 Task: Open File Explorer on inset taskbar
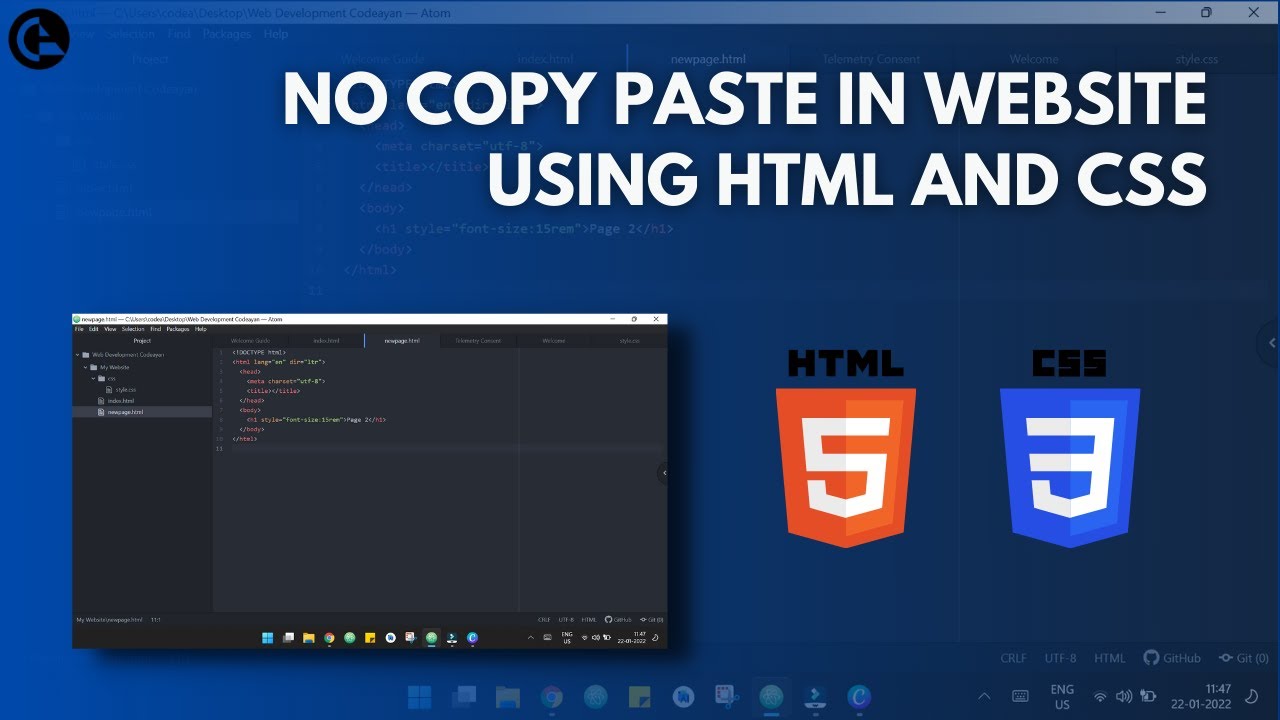[309, 637]
